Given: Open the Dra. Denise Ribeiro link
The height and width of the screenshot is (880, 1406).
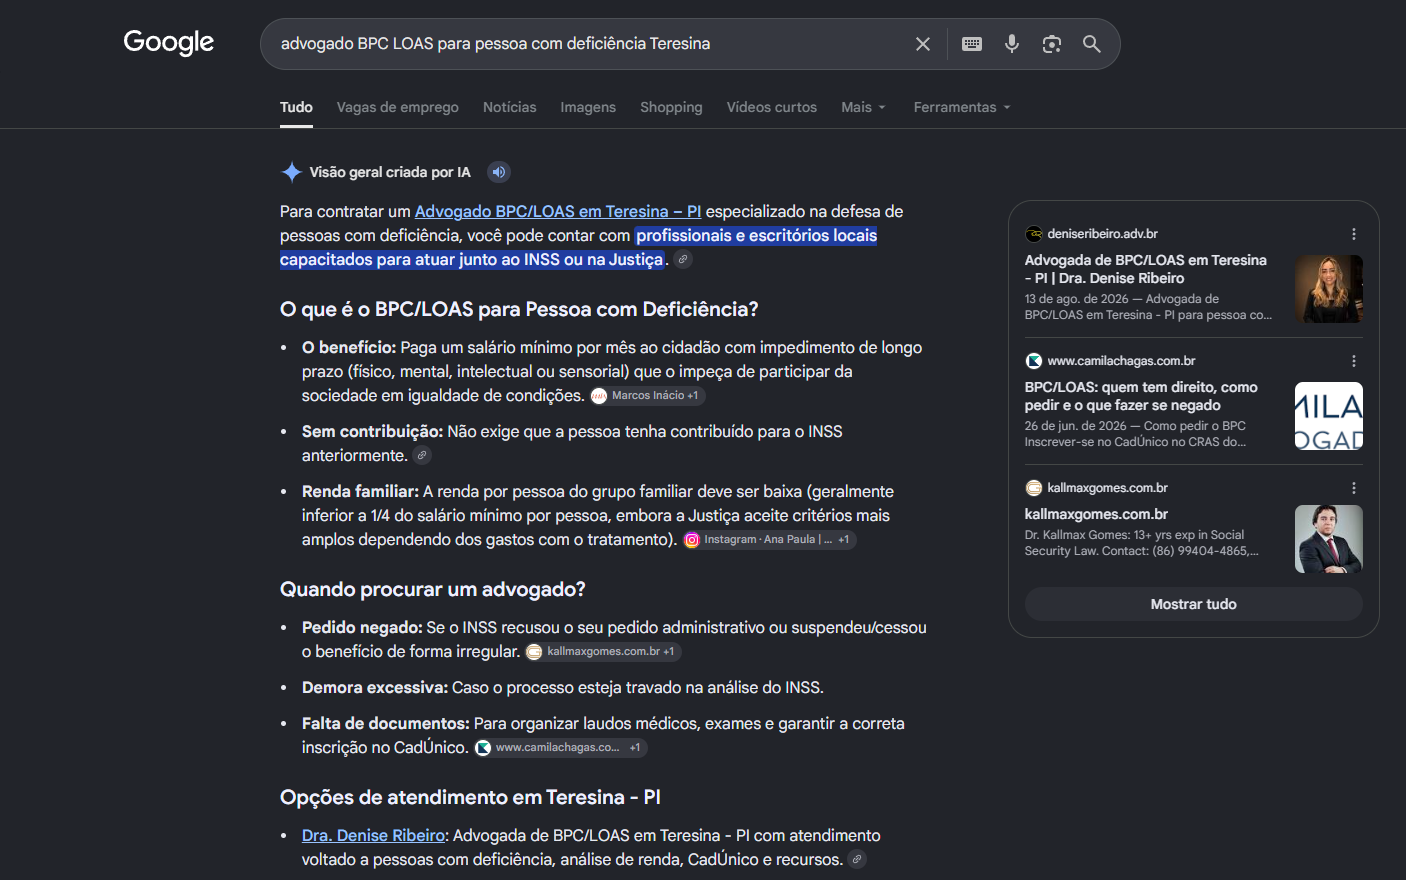Looking at the screenshot, I should pos(374,836).
